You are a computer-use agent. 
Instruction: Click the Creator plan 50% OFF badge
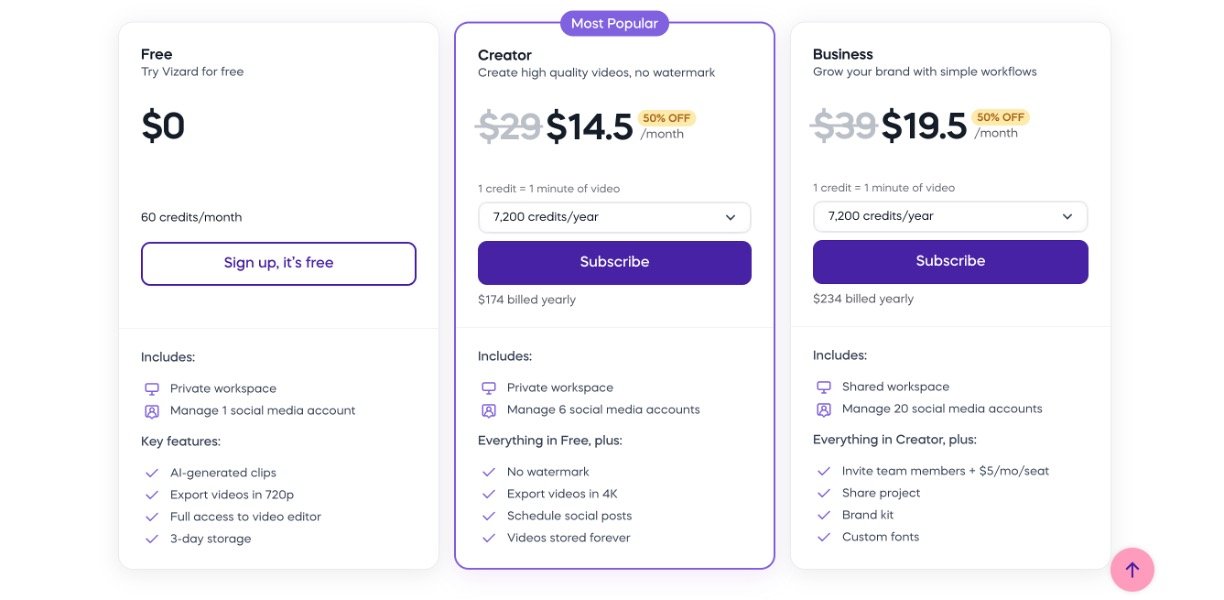[667, 118]
